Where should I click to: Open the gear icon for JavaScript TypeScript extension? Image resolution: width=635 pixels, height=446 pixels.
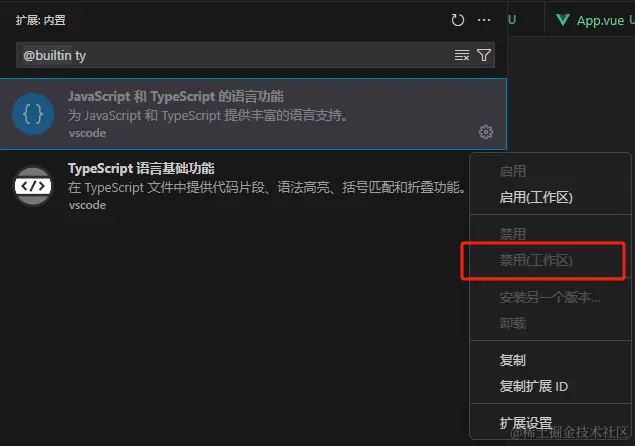(486, 132)
